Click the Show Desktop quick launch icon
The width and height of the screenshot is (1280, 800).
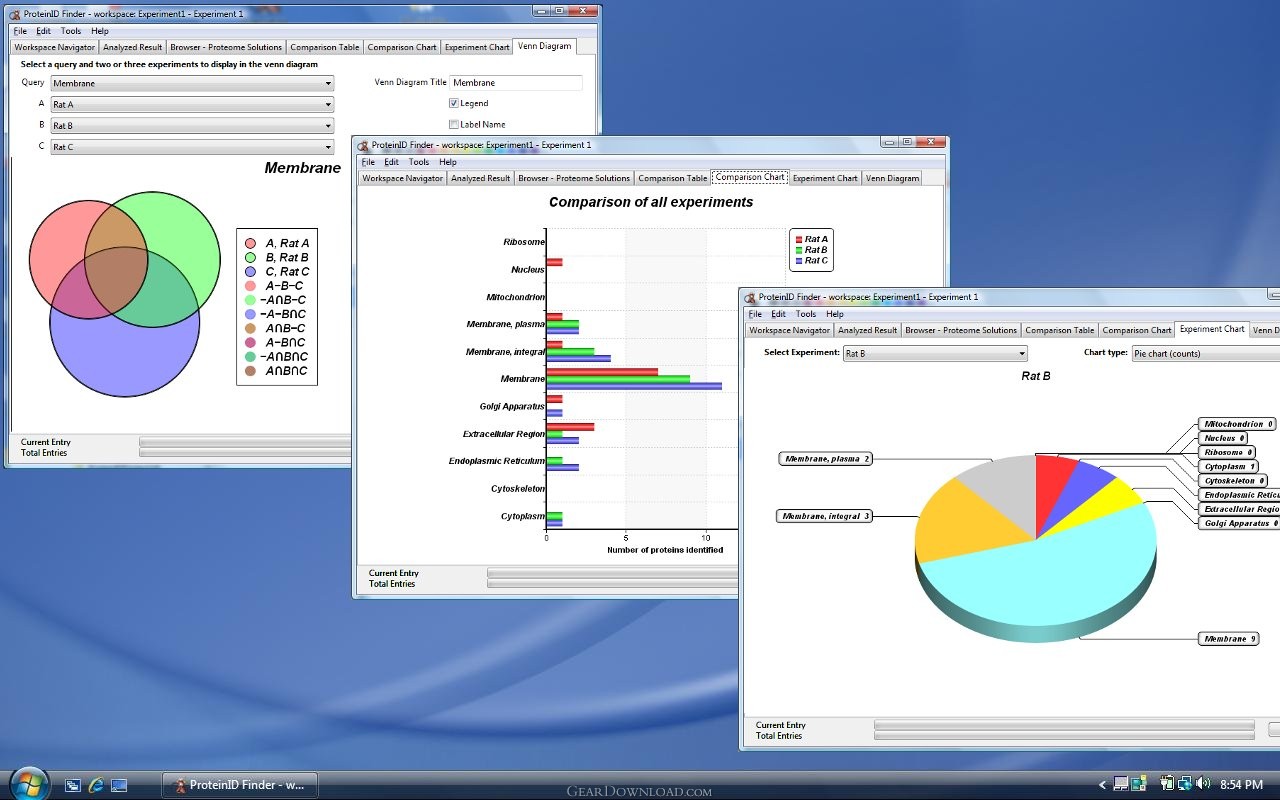point(119,785)
